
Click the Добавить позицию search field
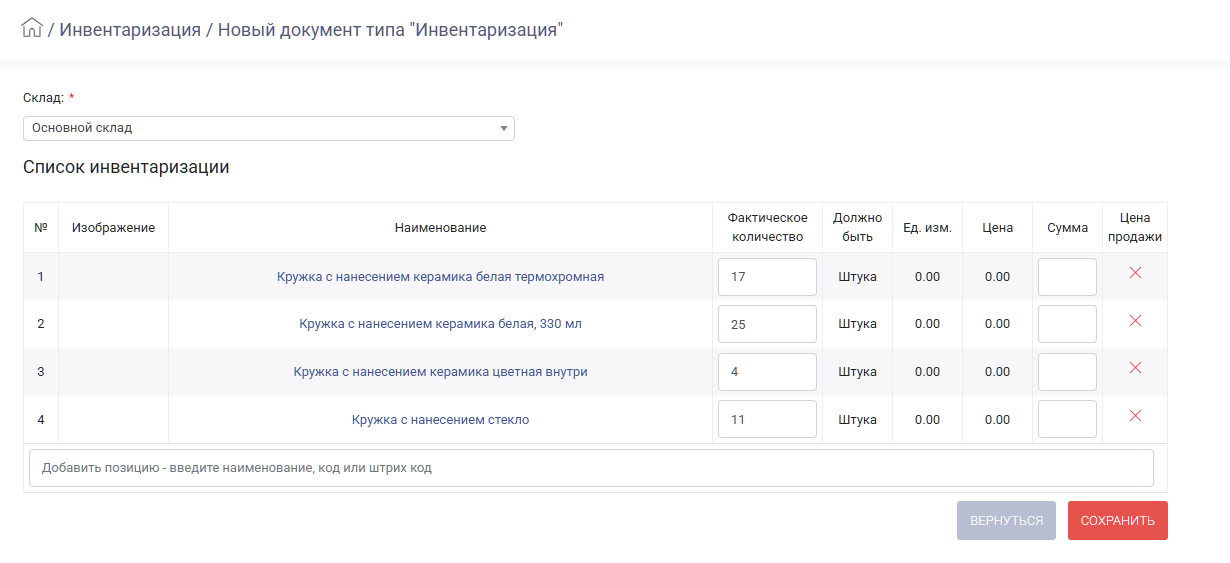(x=591, y=468)
